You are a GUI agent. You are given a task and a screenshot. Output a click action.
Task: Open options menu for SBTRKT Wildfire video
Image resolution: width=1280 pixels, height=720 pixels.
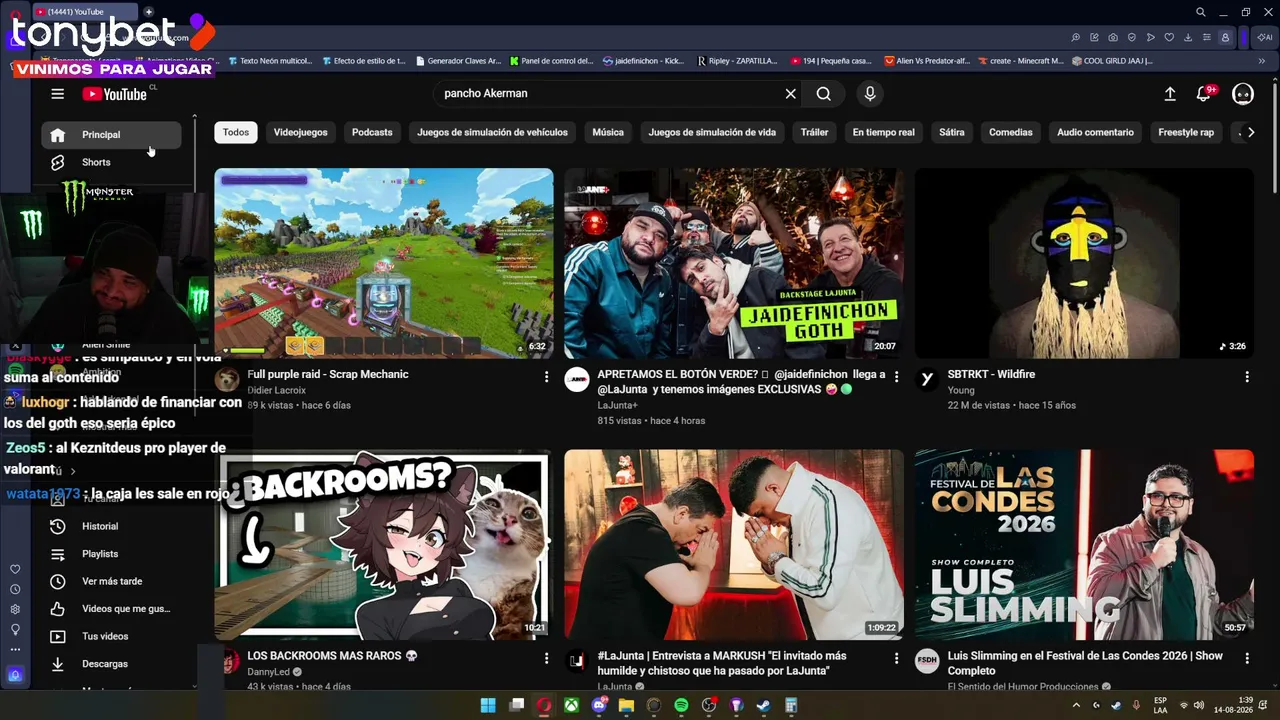(1247, 377)
